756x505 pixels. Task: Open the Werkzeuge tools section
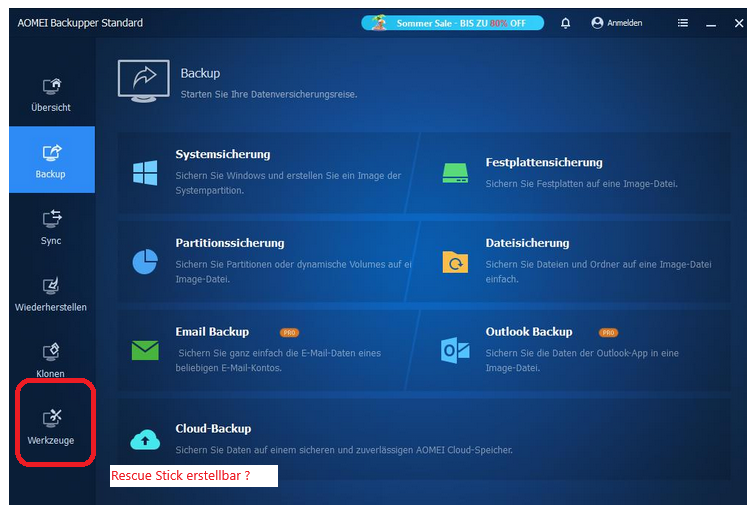(x=51, y=426)
